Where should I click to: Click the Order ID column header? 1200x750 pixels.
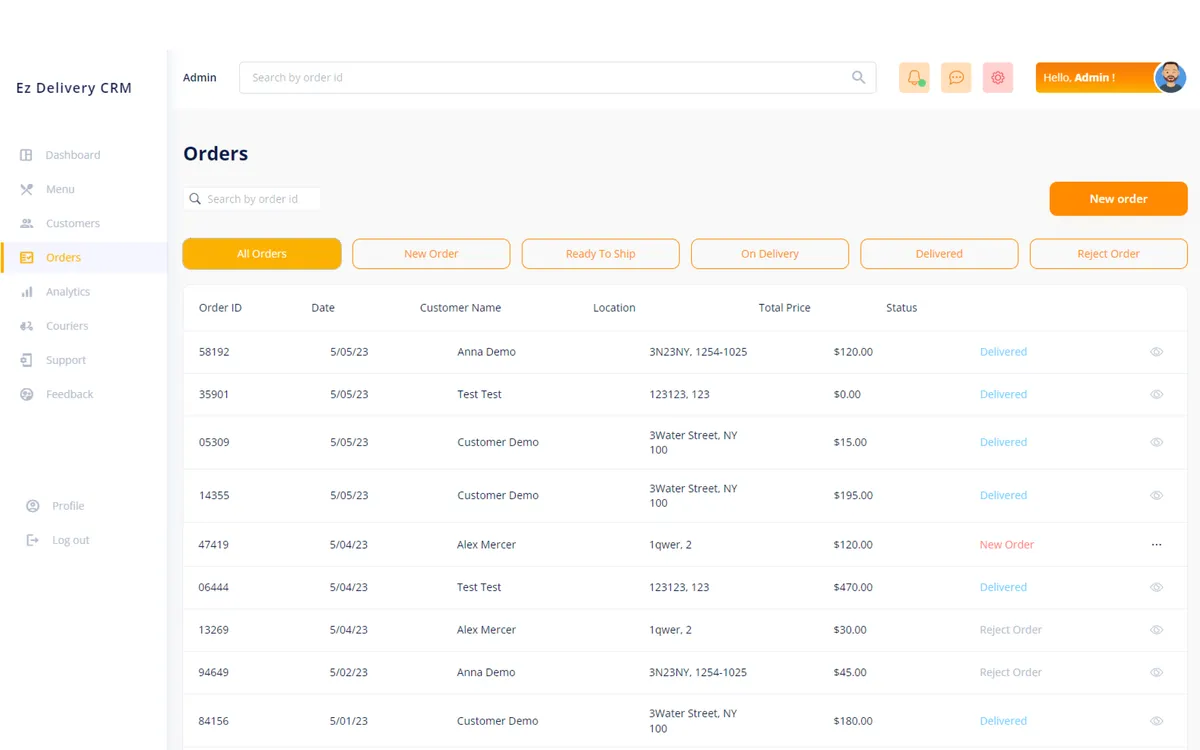(x=220, y=308)
